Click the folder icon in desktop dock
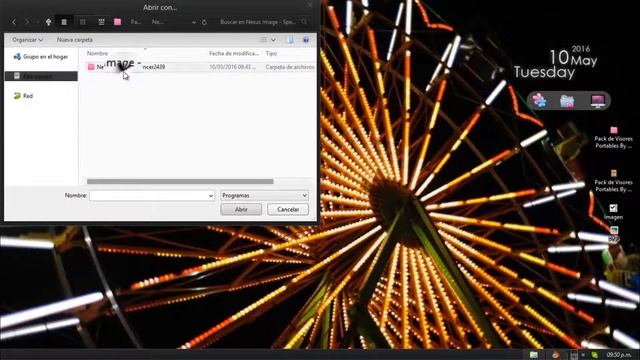Viewport: 640px width, 360px height. [x=567, y=101]
